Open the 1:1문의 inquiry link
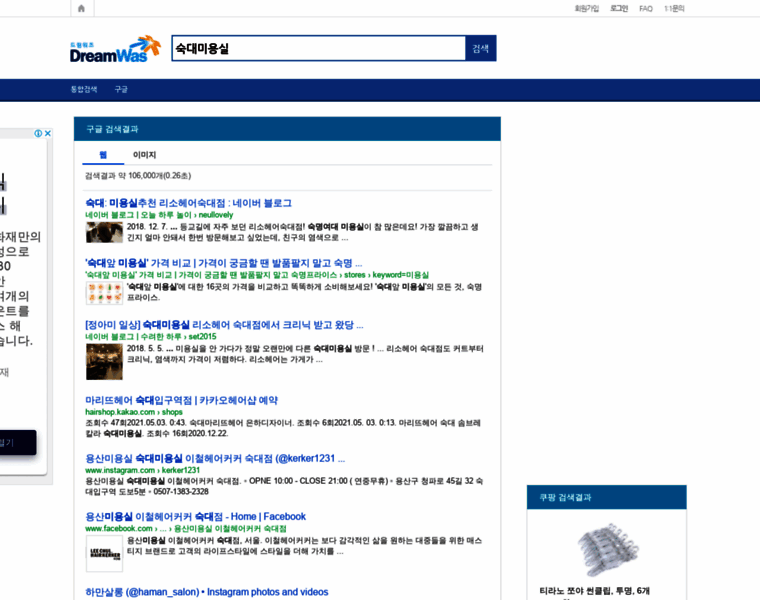This screenshot has width=760, height=600. point(674,8)
